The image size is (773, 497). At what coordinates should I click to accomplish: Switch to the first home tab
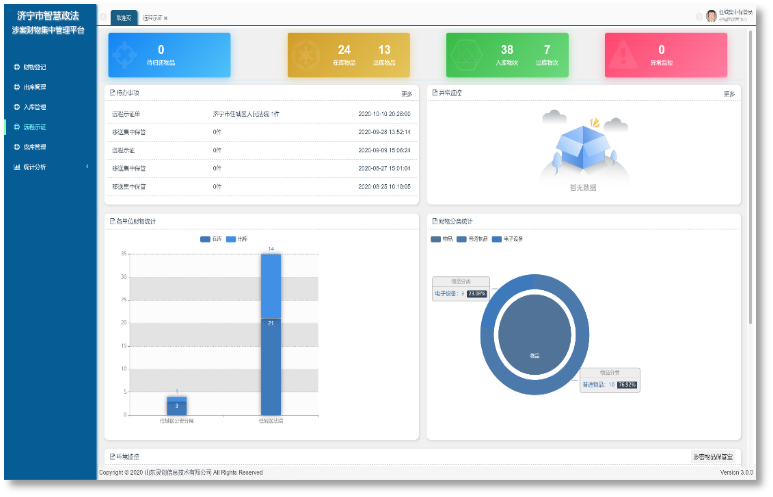pos(123,17)
